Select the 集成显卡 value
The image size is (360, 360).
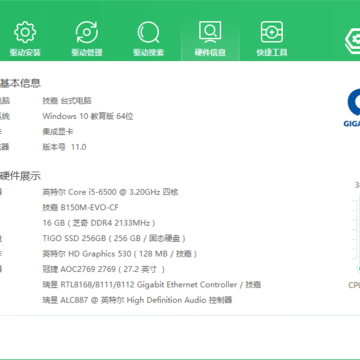[58, 132]
